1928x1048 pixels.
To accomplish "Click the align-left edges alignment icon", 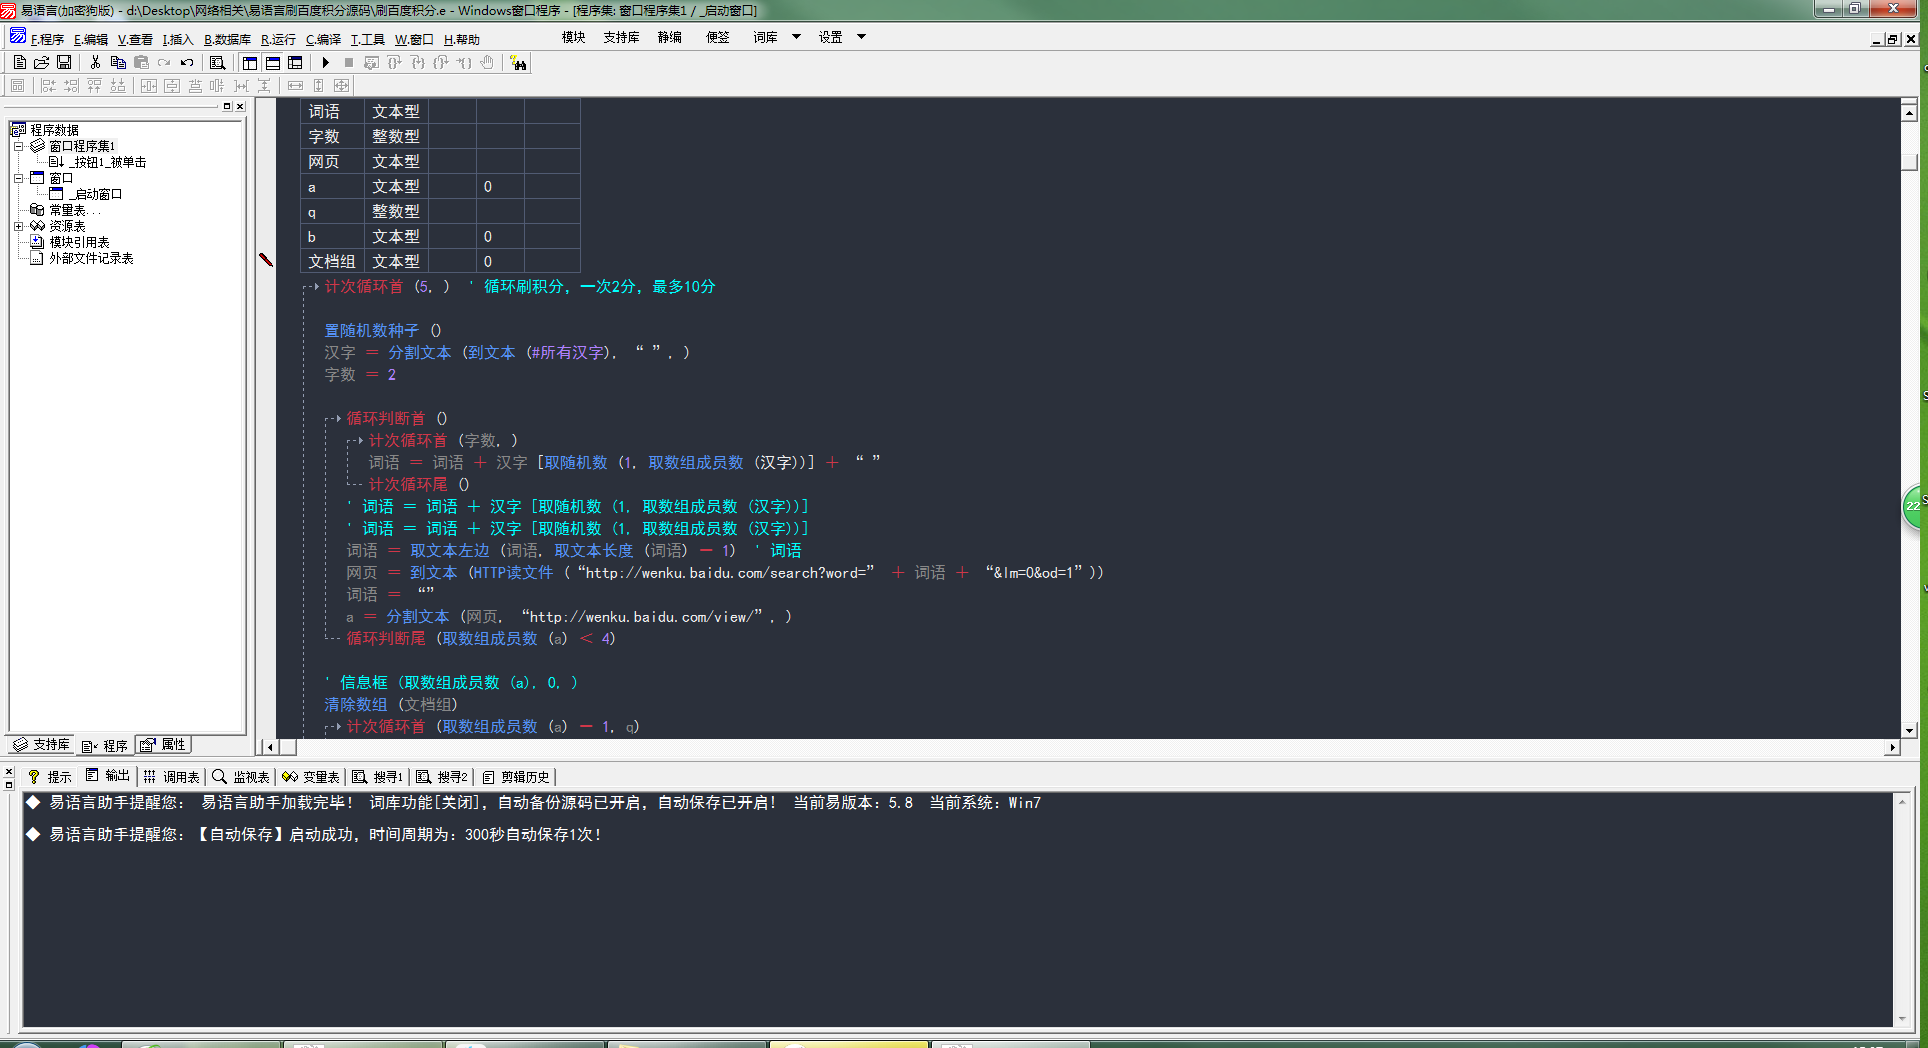I will pyautogui.click(x=48, y=85).
